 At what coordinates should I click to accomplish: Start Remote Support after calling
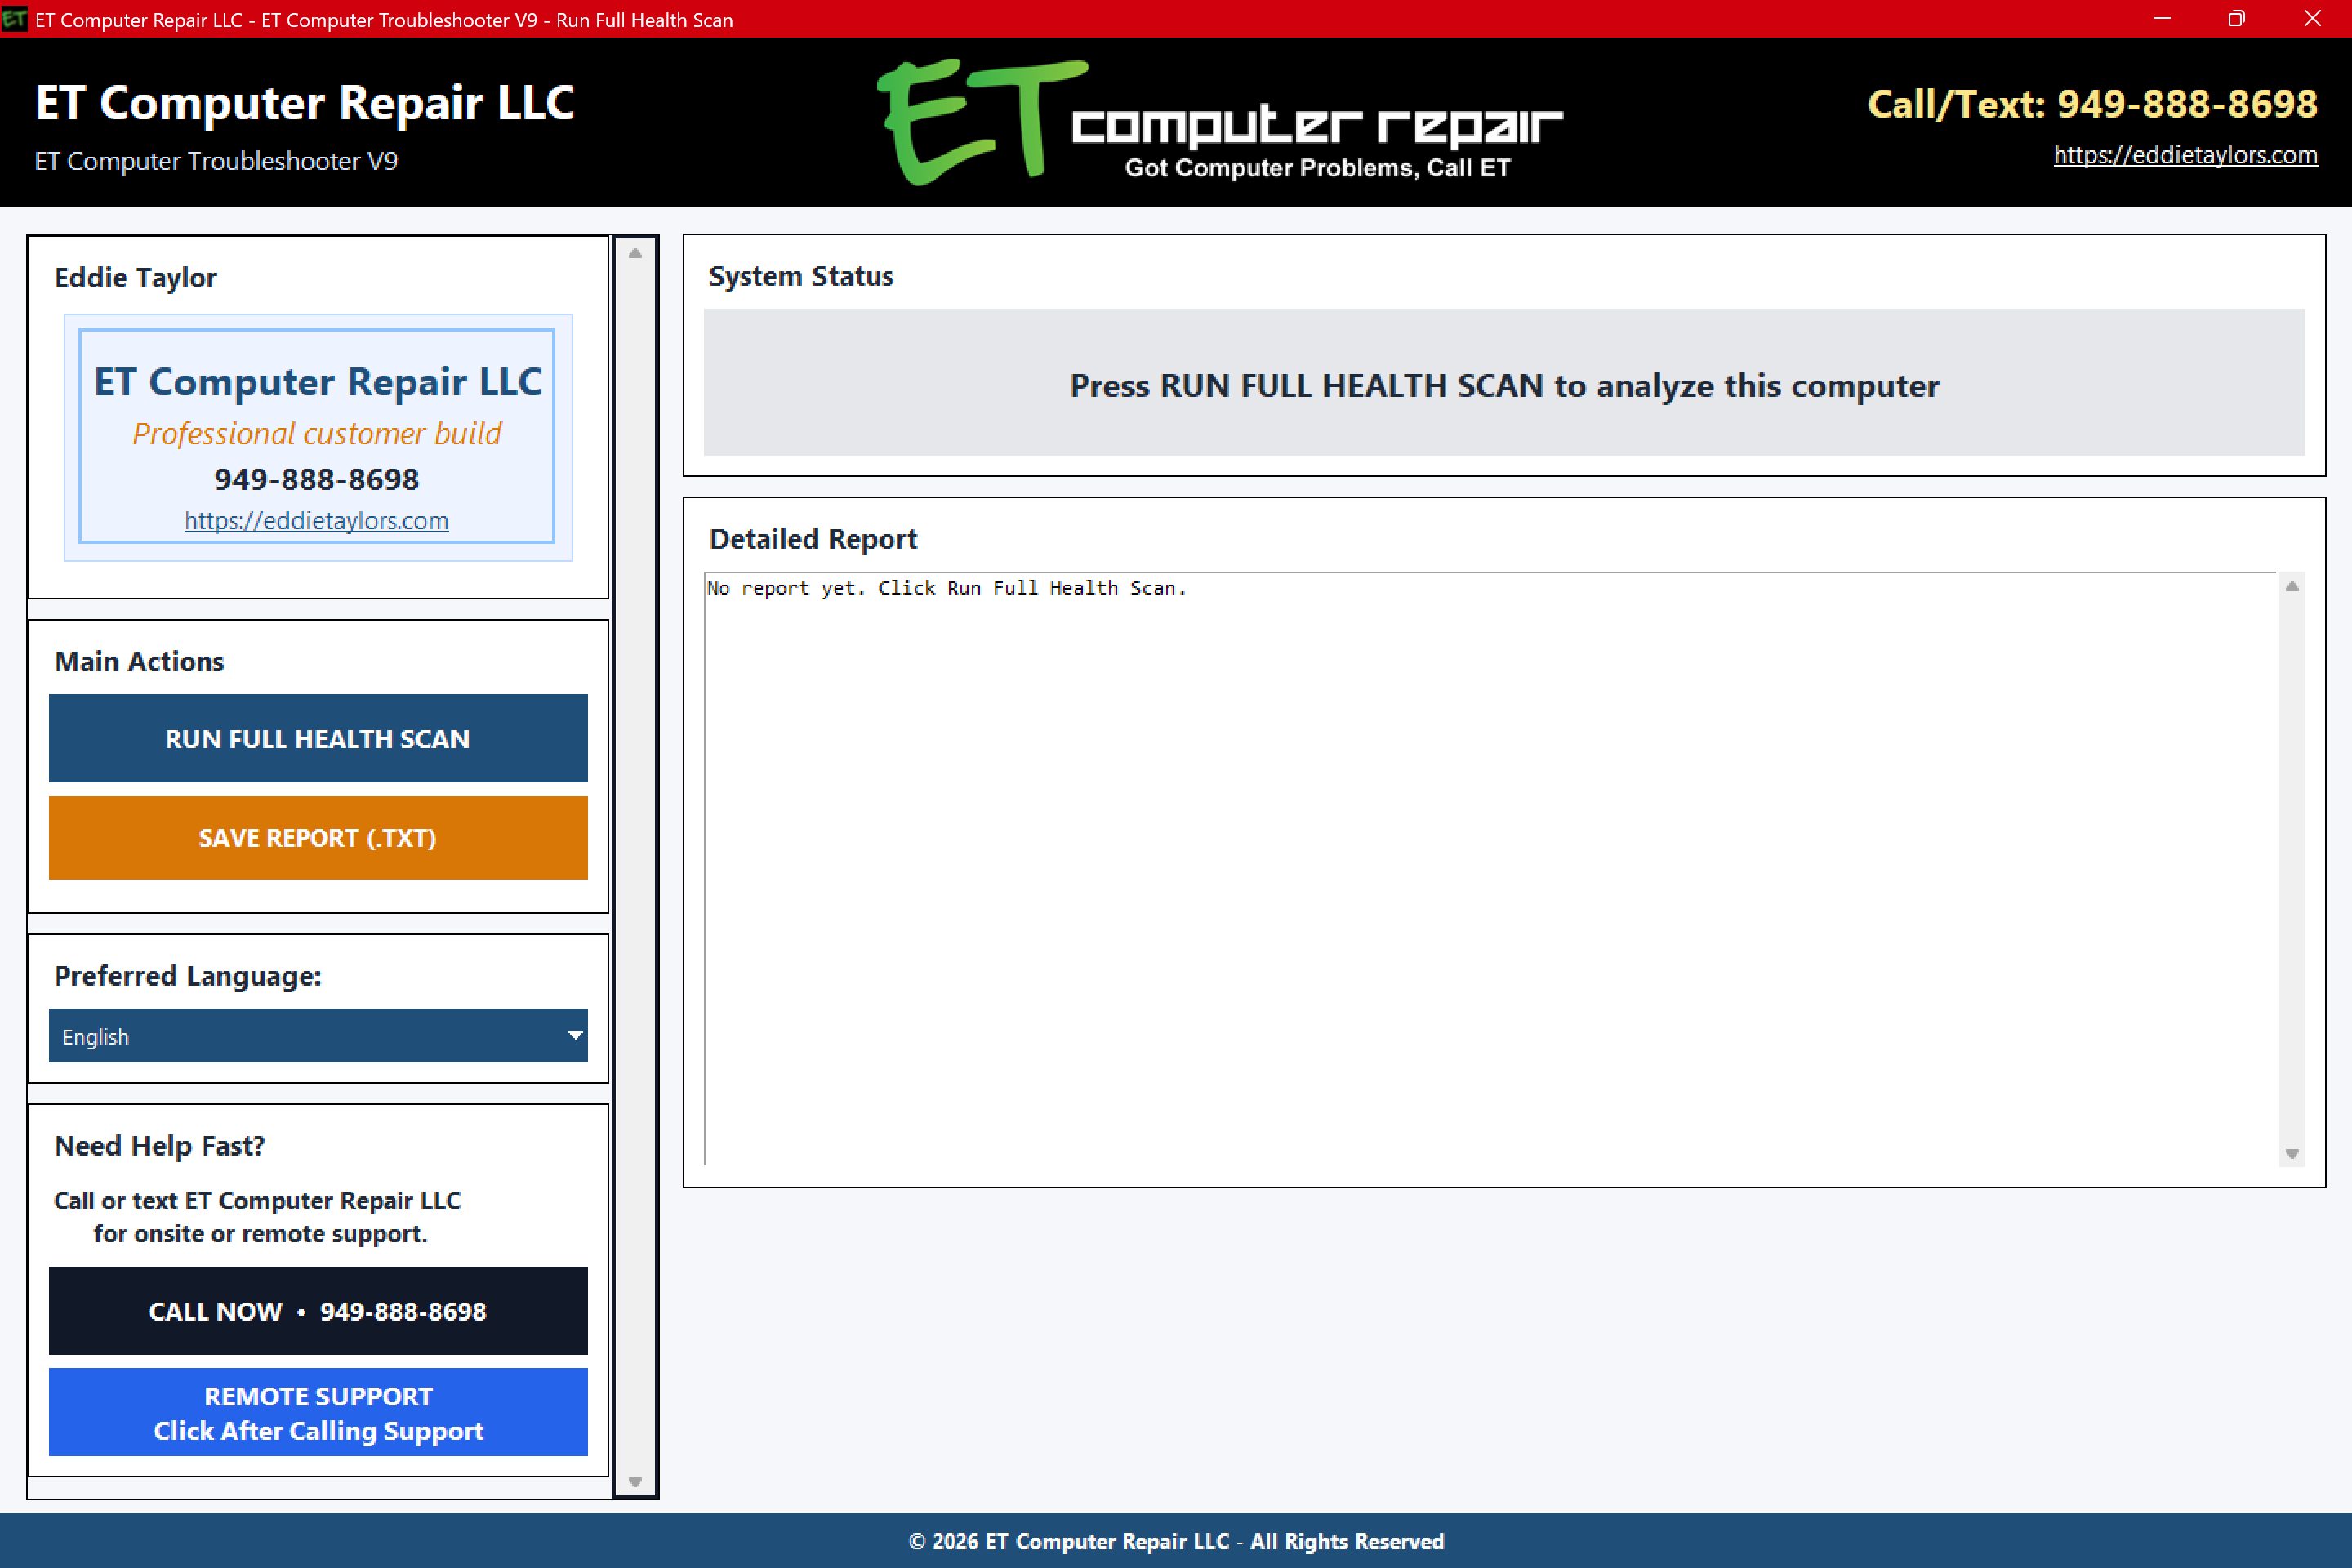[318, 1413]
